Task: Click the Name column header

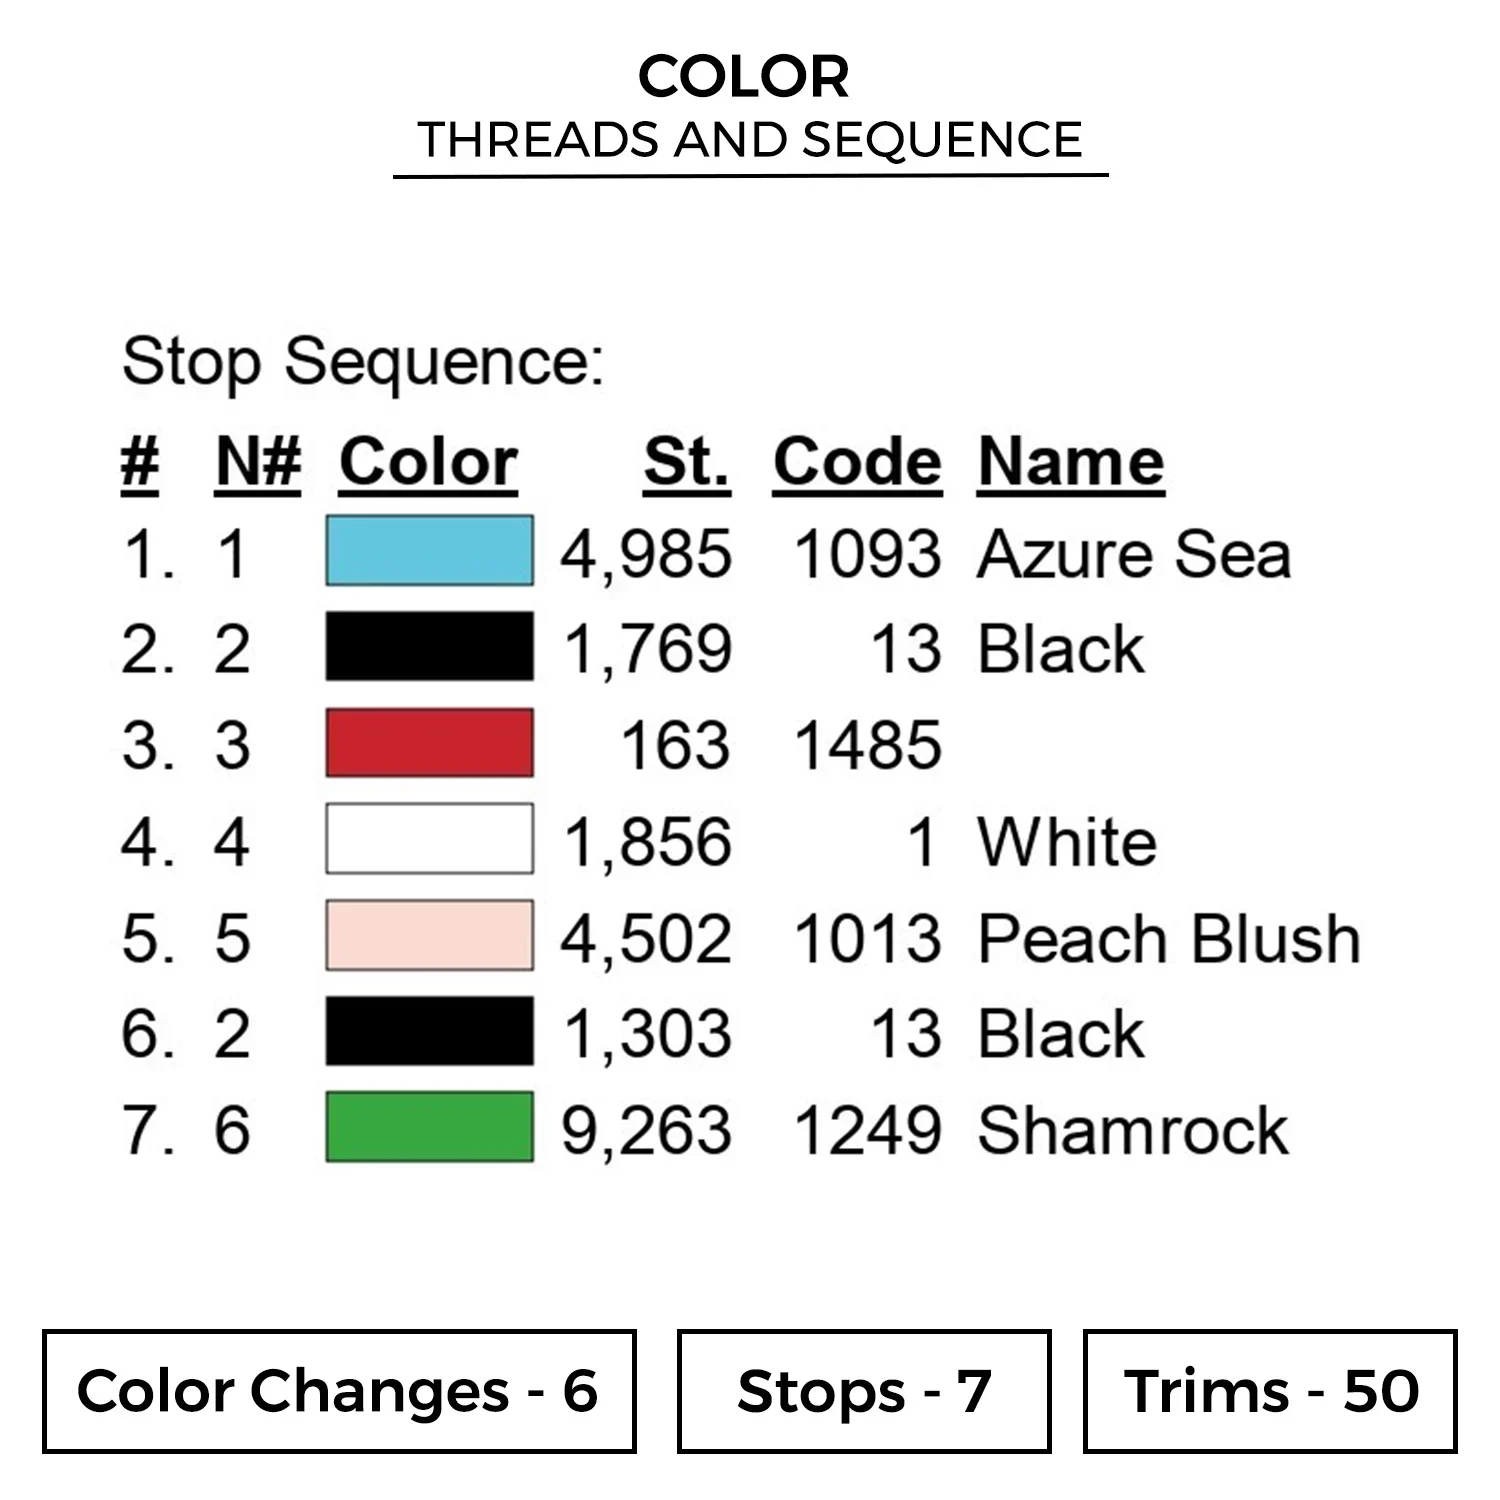Action: [1071, 463]
